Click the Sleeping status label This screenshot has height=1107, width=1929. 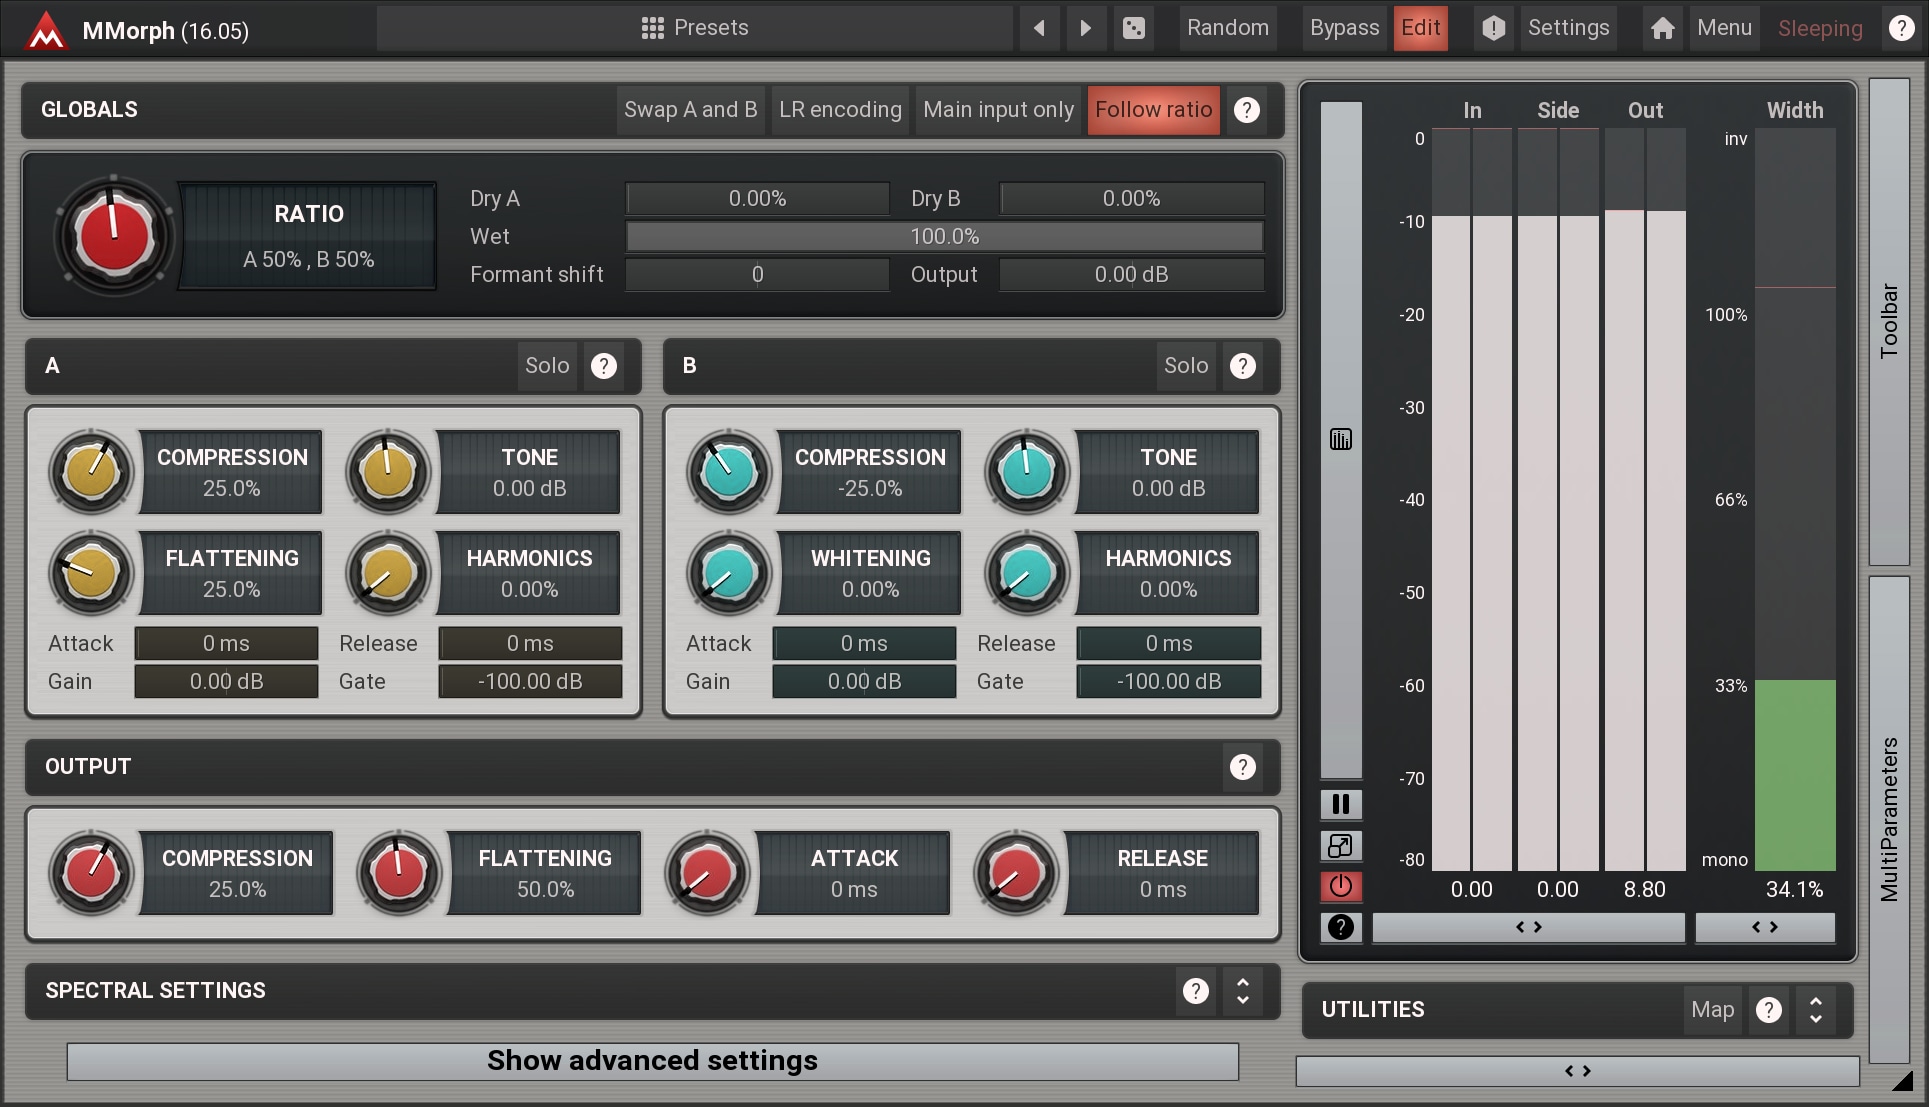click(1820, 29)
